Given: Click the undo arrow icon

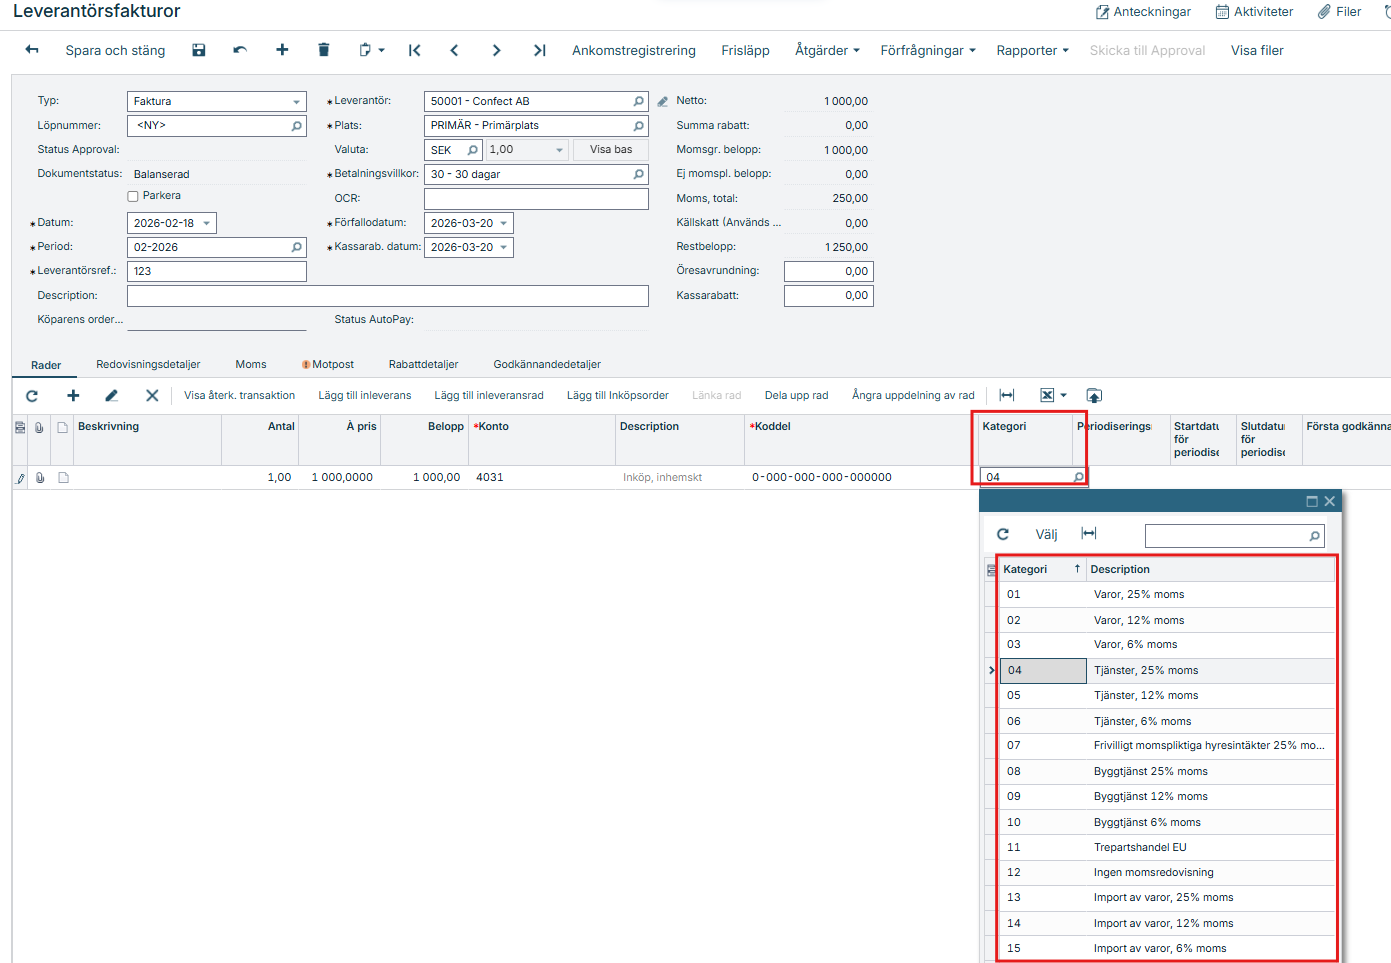Looking at the screenshot, I should pyautogui.click(x=240, y=50).
